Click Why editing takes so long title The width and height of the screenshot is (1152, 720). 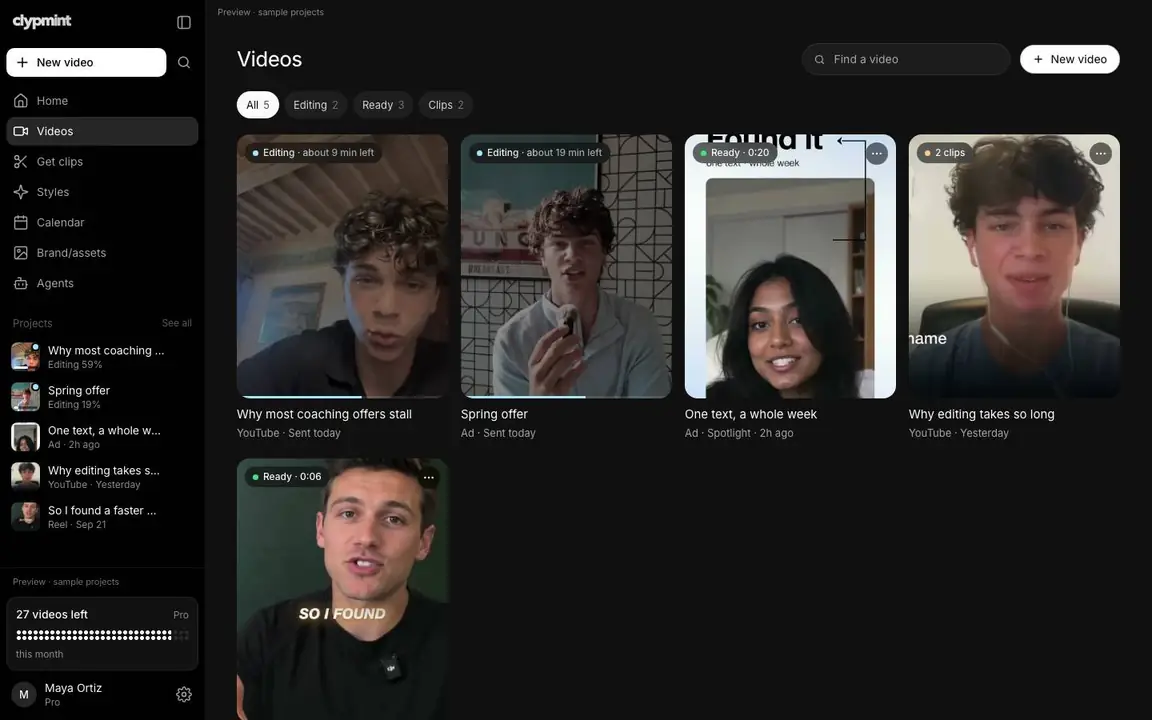(x=982, y=414)
